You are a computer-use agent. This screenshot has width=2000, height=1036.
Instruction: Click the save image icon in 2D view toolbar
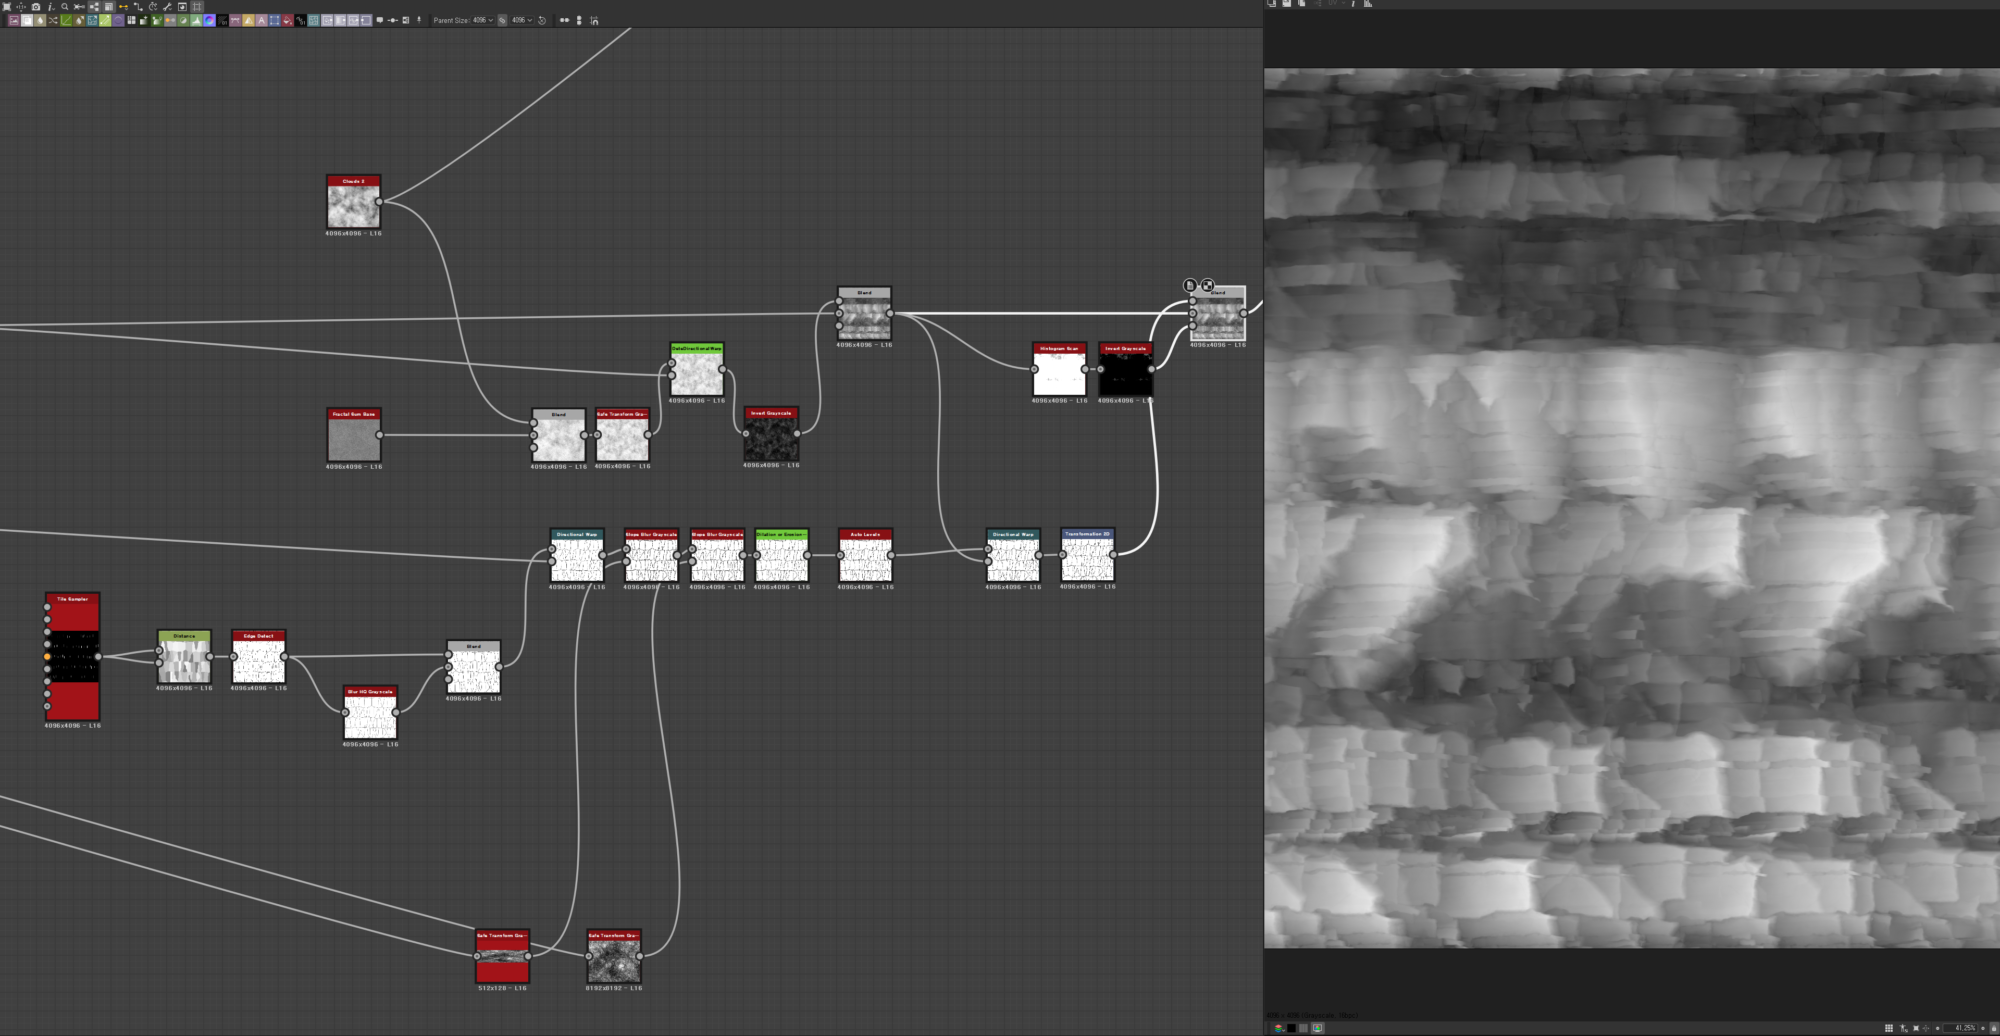(x=1286, y=4)
